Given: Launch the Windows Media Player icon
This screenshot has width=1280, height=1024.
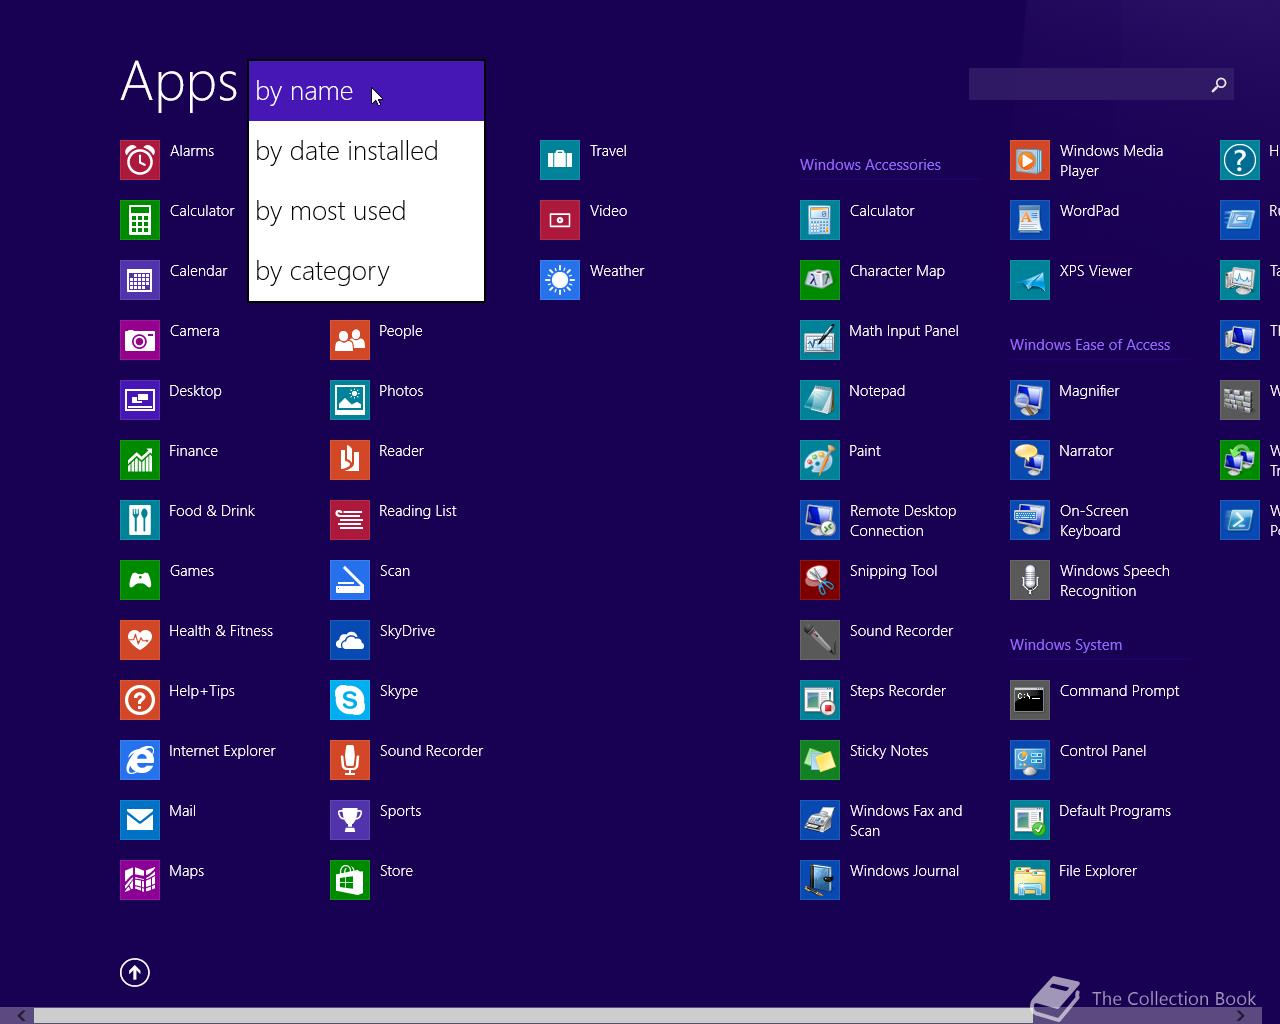Looking at the screenshot, I should pos(1030,160).
